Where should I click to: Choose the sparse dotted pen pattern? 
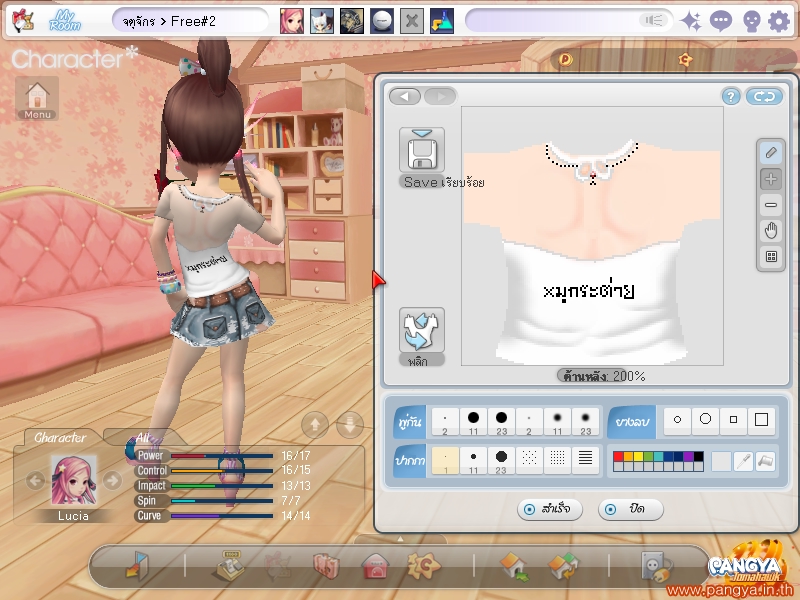[529, 461]
